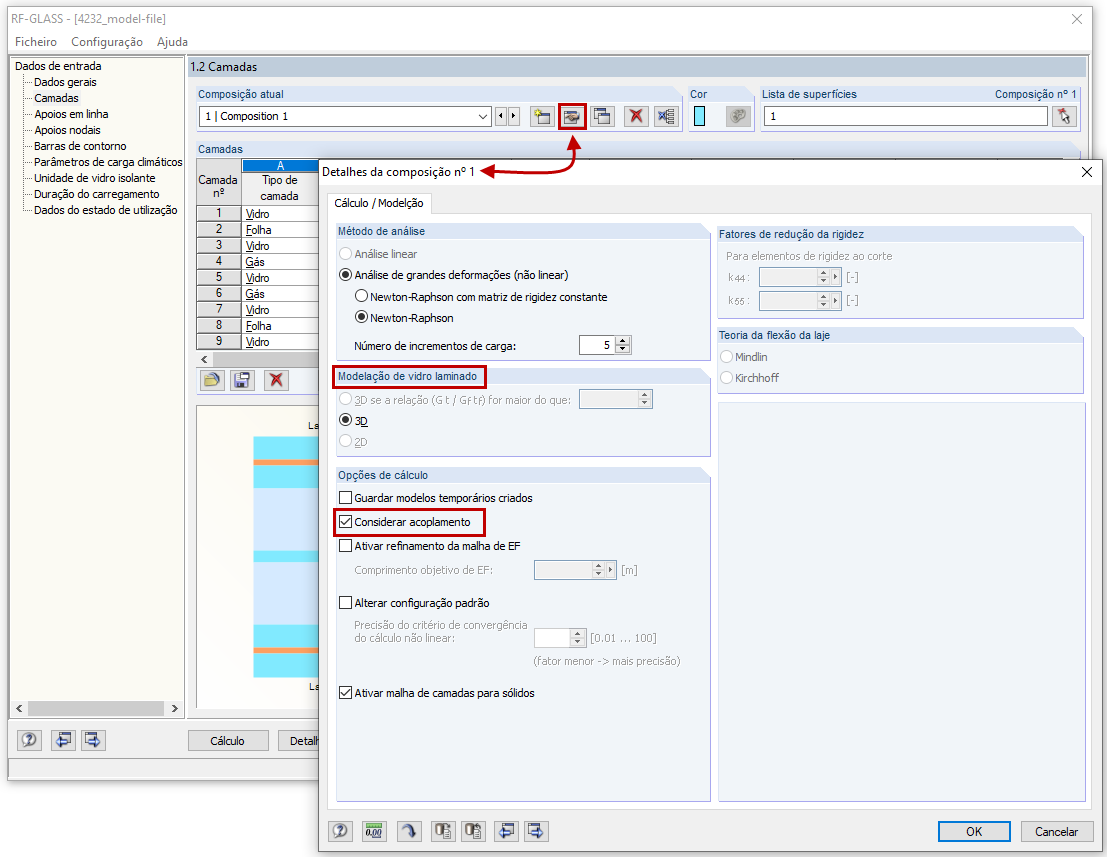The width and height of the screenshot is (1107, 857).
Task: Open composition details via the red-boxed toolbar icon
Action: tap(572, 116)
